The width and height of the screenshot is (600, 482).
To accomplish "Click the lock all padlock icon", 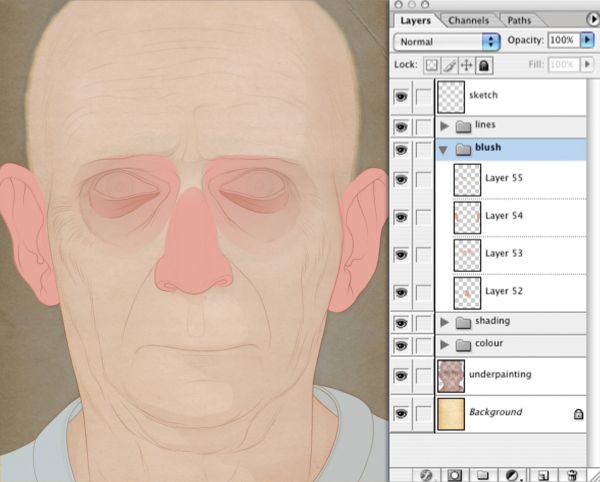I will (484, 65).
